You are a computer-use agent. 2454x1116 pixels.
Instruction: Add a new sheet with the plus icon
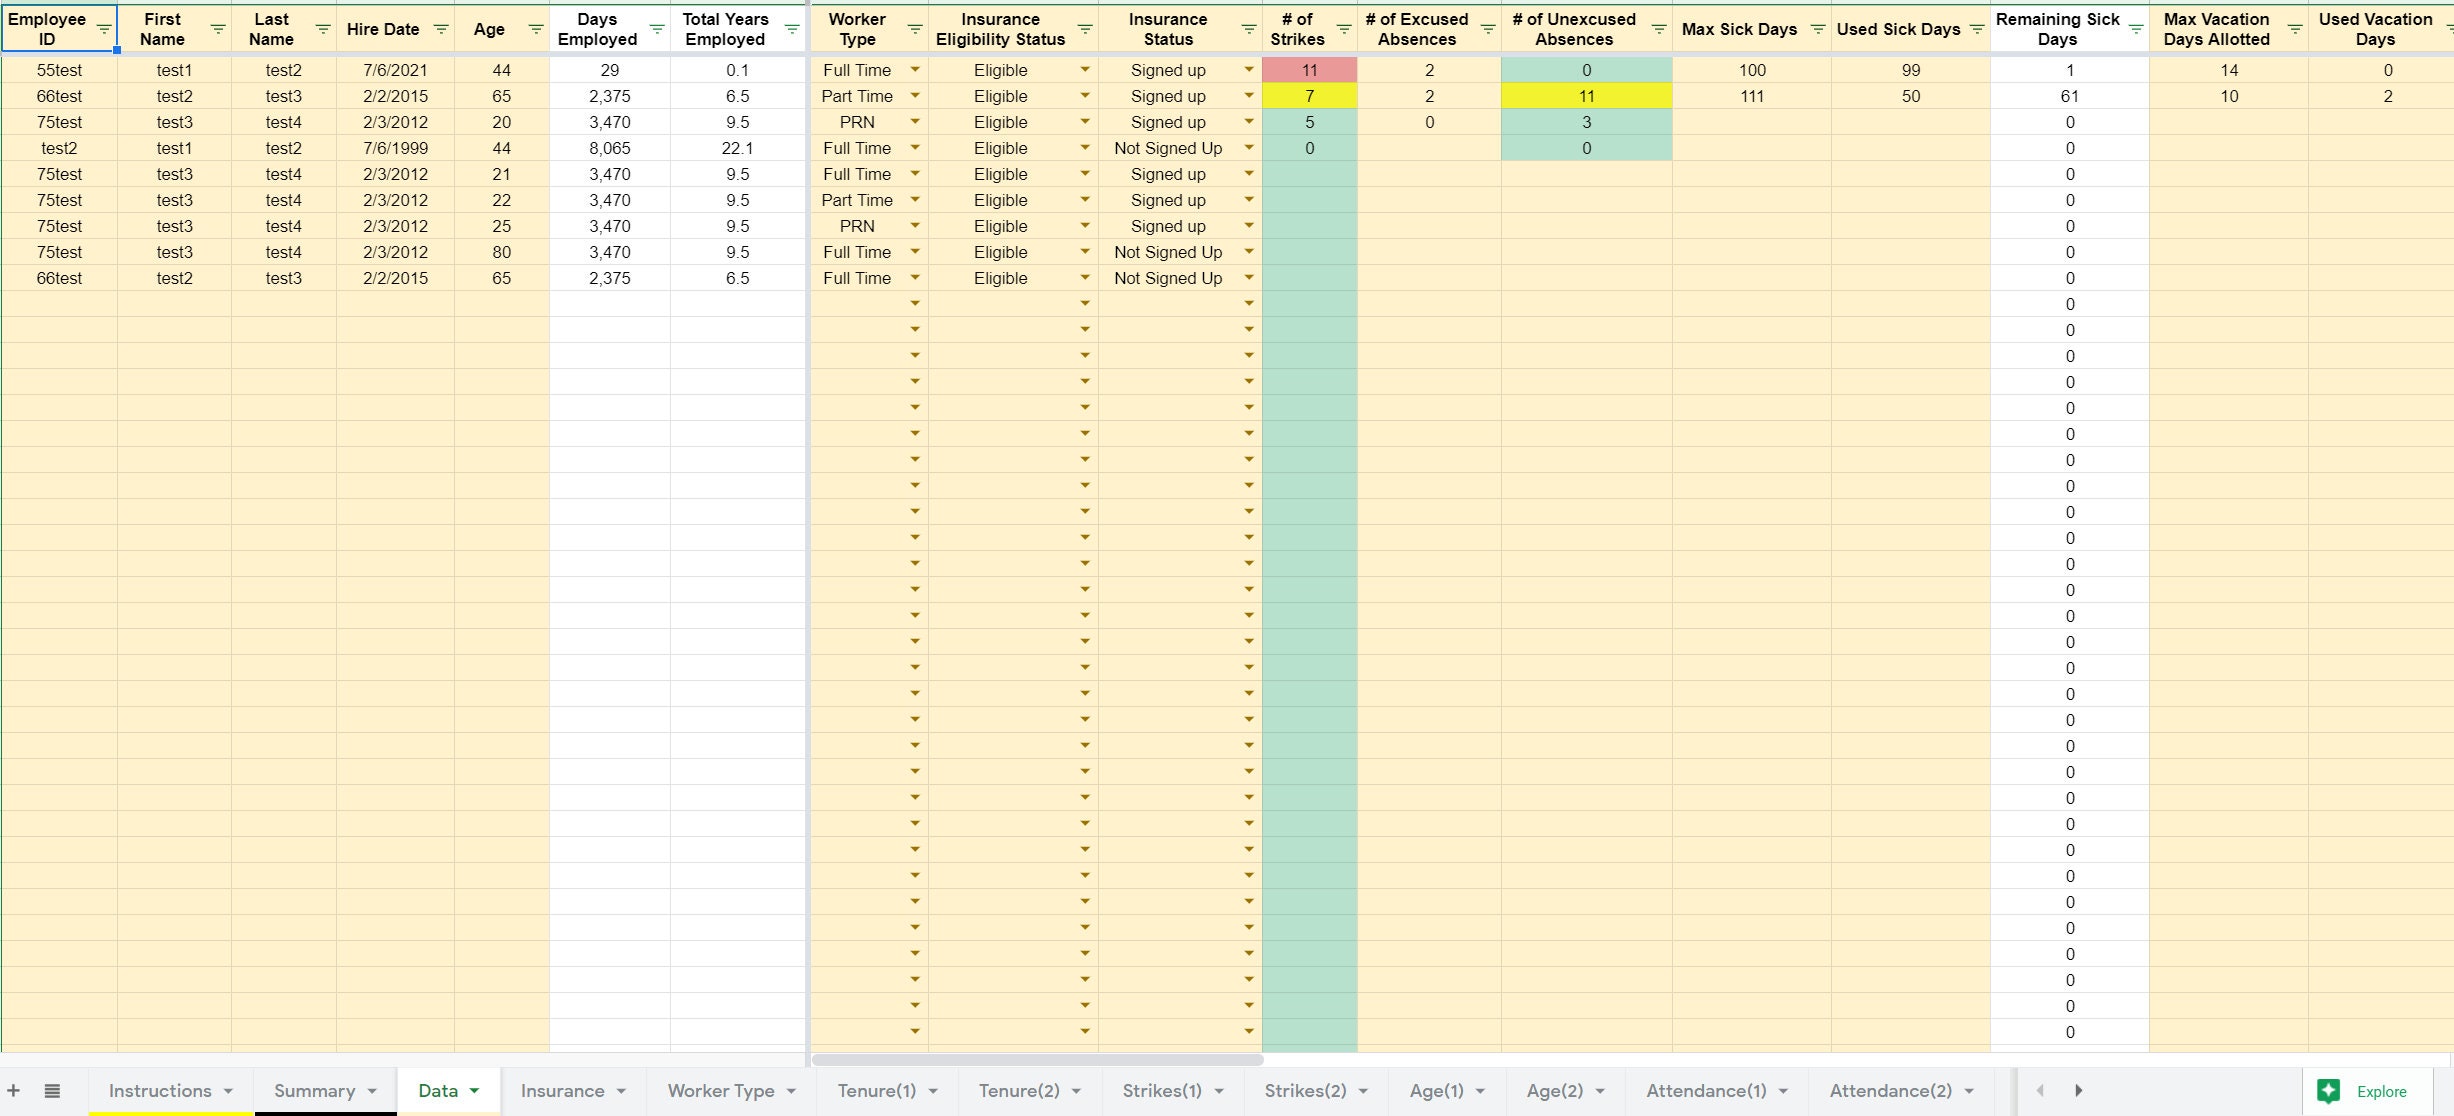click(12, 1090)
